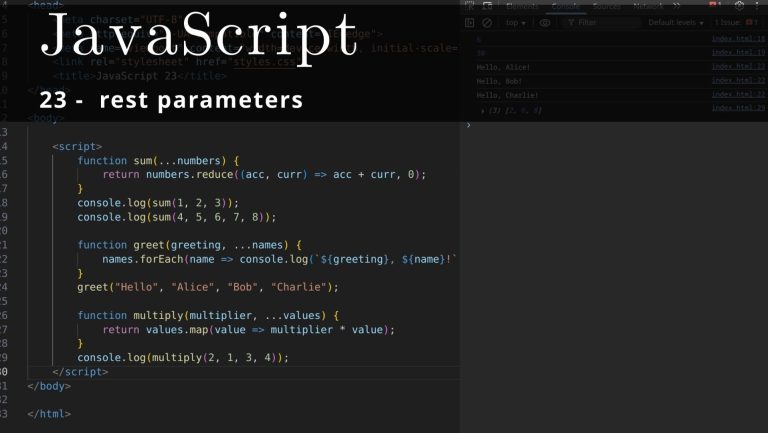Open the source link beside Hello, Alice!
This screenshot has height=433, width=768.
738,67
